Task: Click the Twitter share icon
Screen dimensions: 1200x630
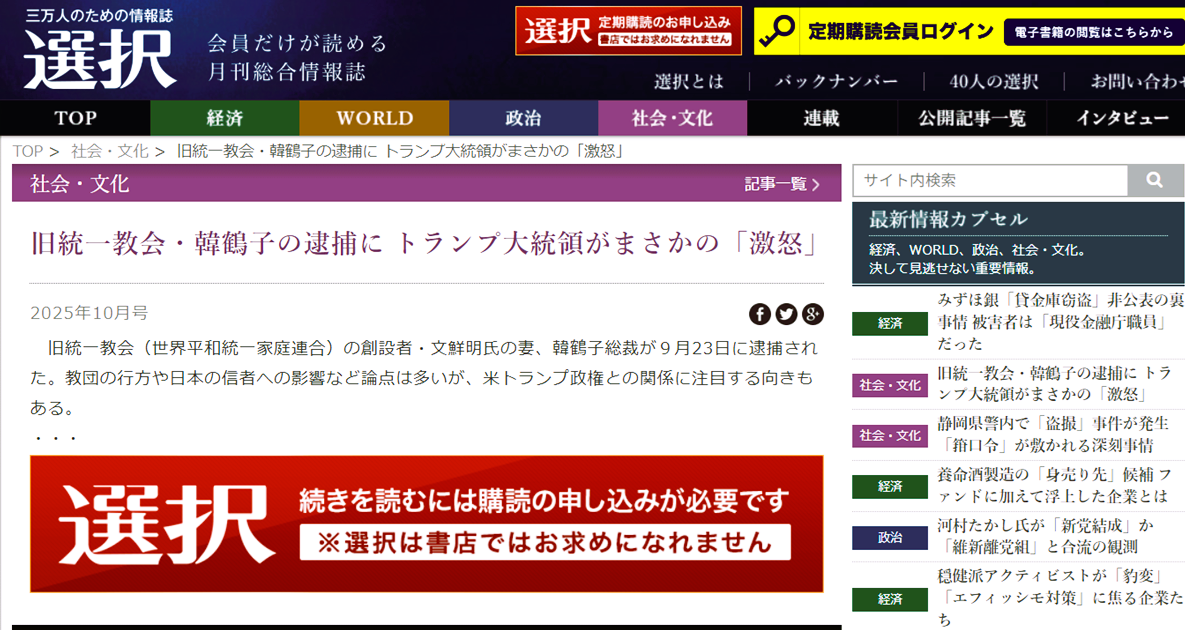Action: 787,314
